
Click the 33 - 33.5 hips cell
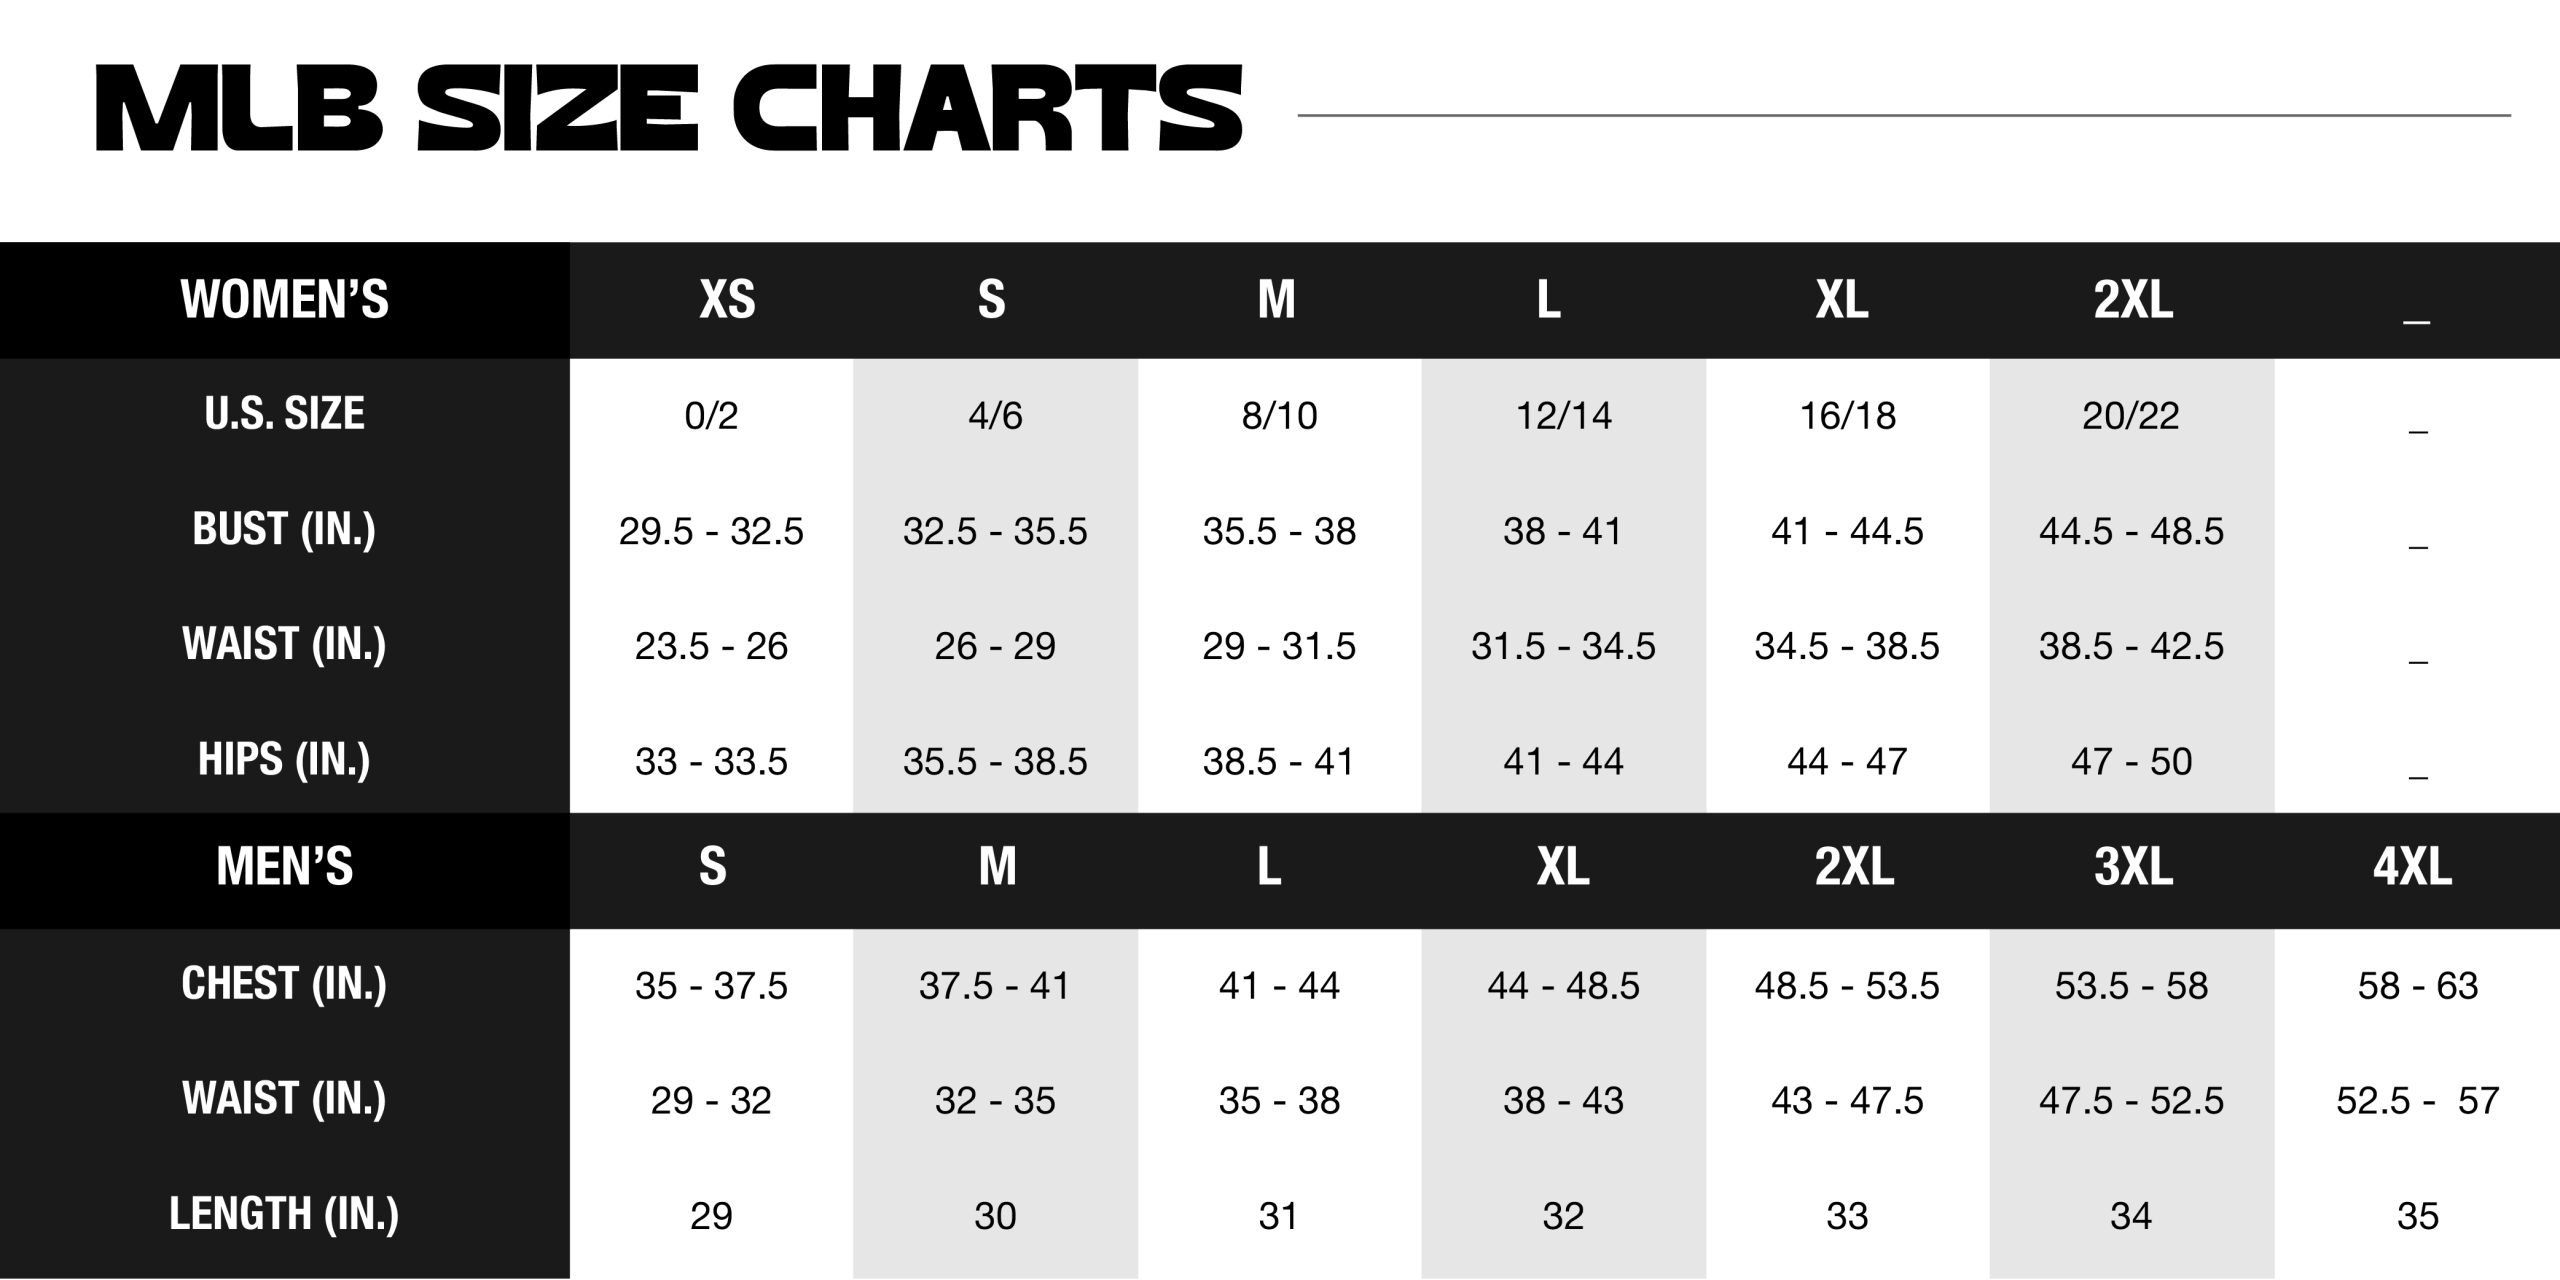pos(711,762)
